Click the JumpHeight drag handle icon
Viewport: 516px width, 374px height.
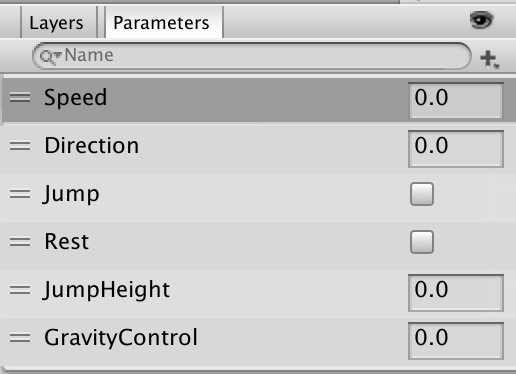click(20, 290)
